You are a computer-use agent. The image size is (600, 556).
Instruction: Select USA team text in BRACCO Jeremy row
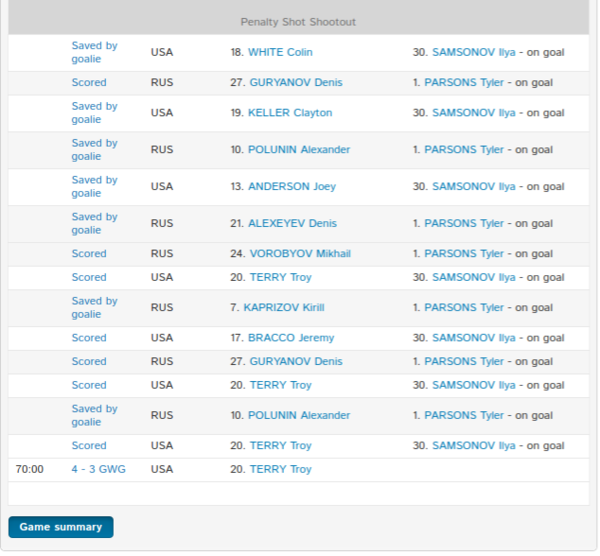[x=162, y=338]
